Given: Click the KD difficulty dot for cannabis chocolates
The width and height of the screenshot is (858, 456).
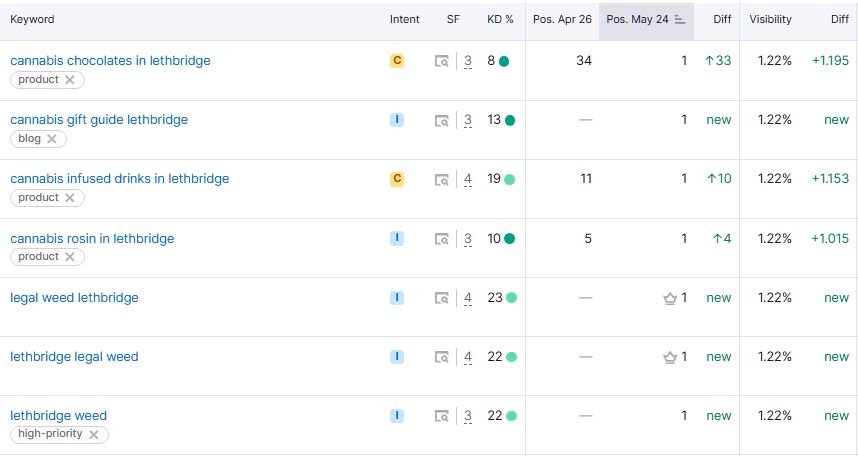Looking at the screenshot, I should [x=504, y=61].
